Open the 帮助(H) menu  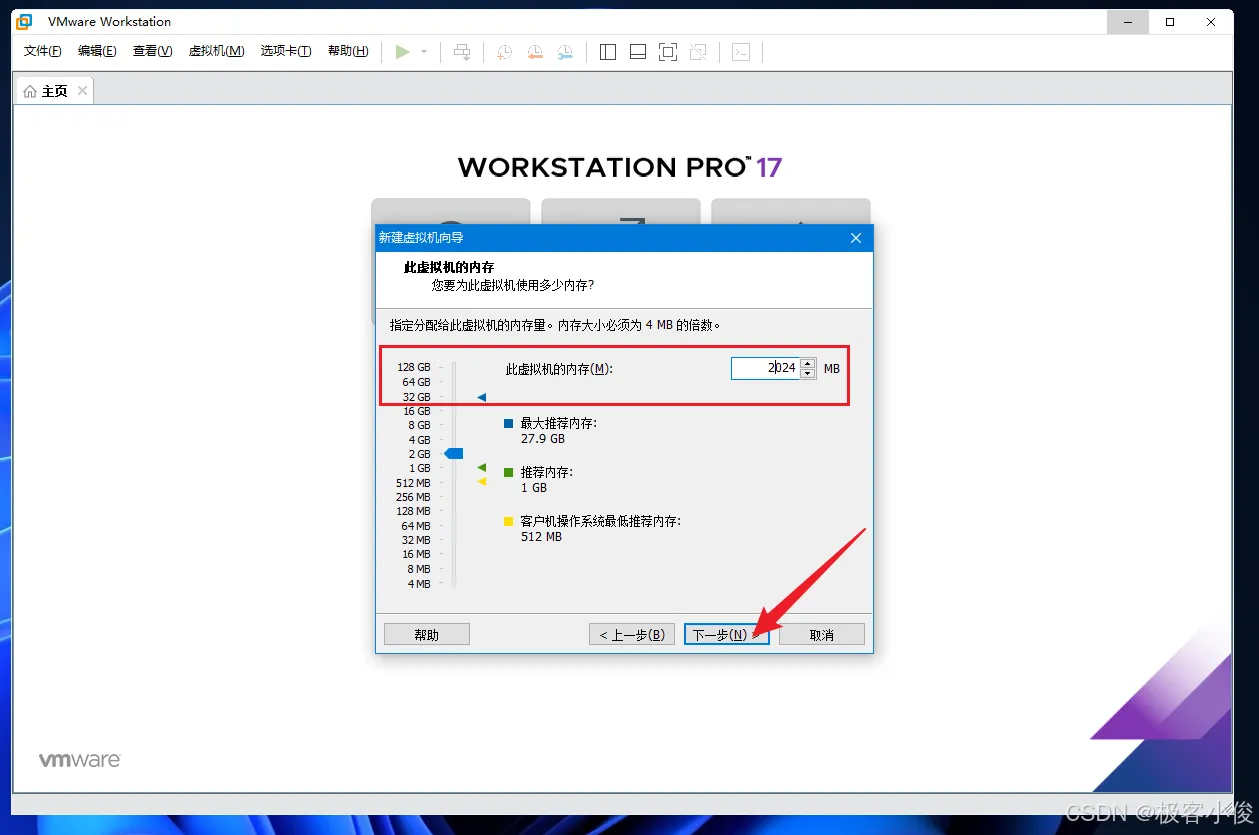[x=348, y=51]
